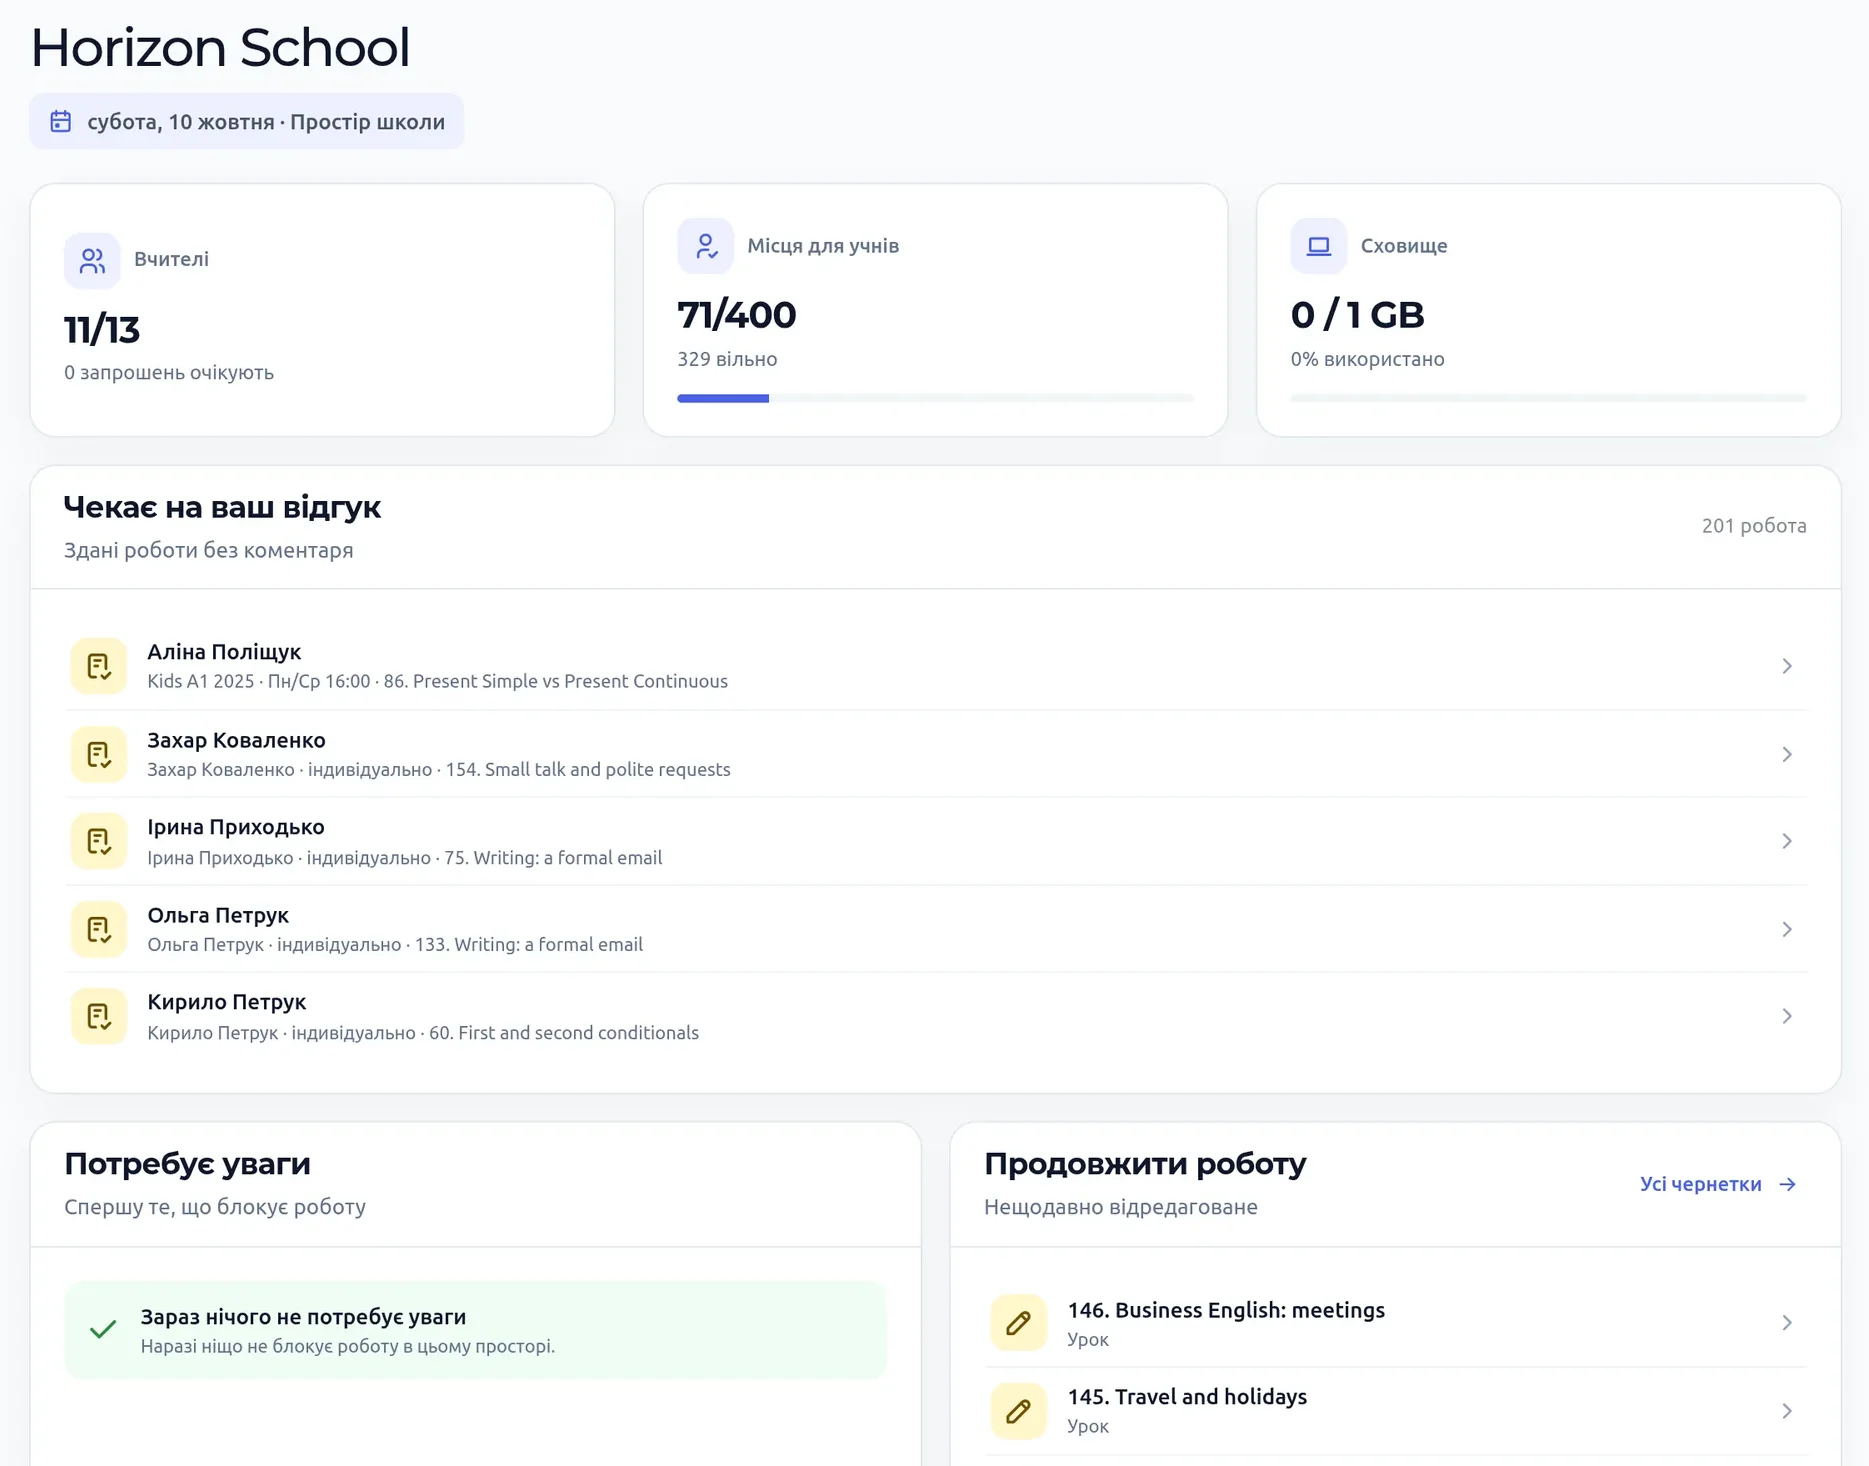The height and width of the screenshot is (1466, 1869).
Task: Click the green checkmark in attention notice
Action: (103, 1330)
